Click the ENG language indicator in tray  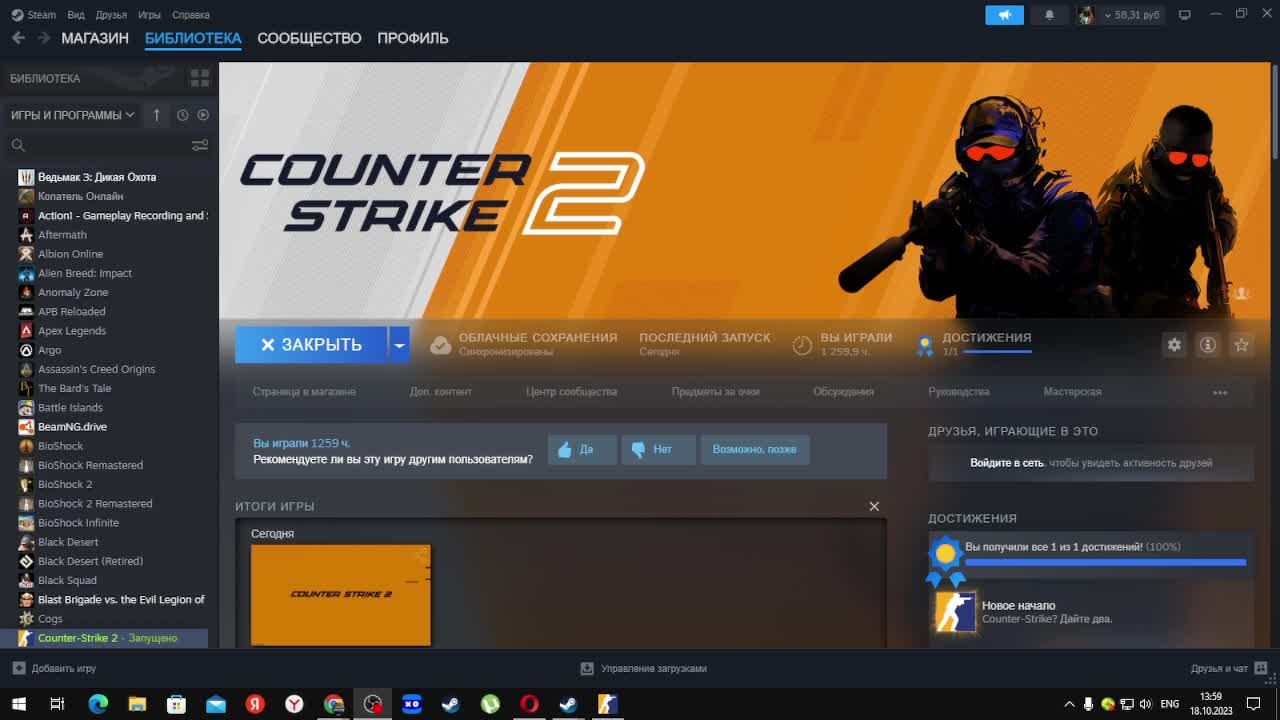pos(1169,704)
